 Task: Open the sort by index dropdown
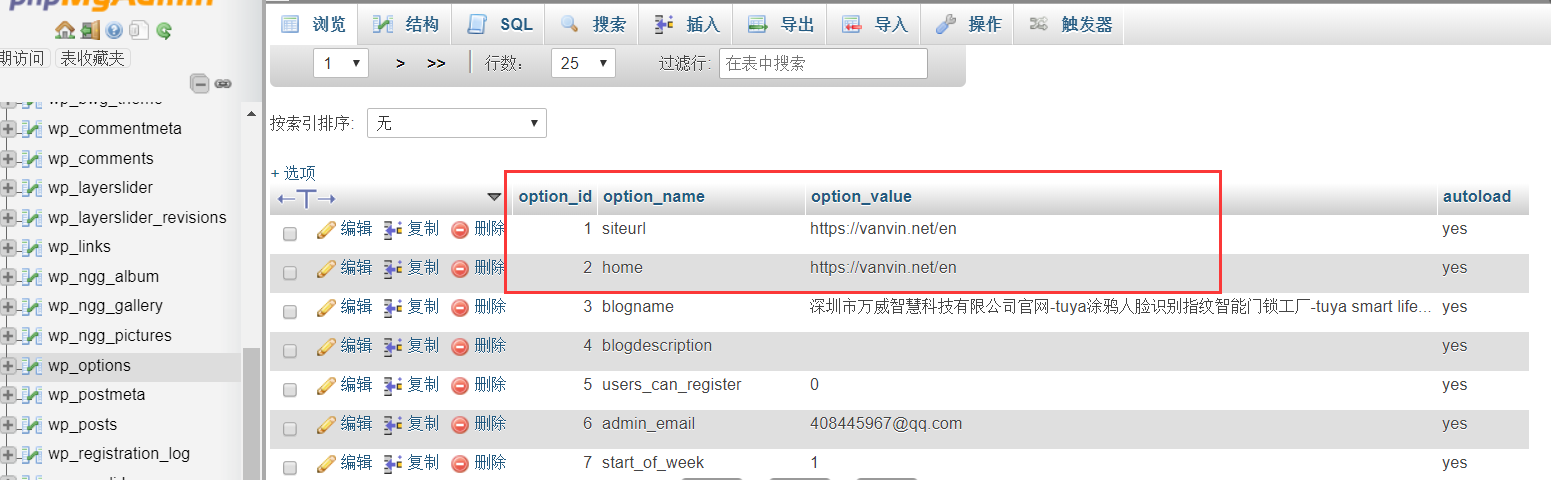pyautogui.click(x=457, y=123)
